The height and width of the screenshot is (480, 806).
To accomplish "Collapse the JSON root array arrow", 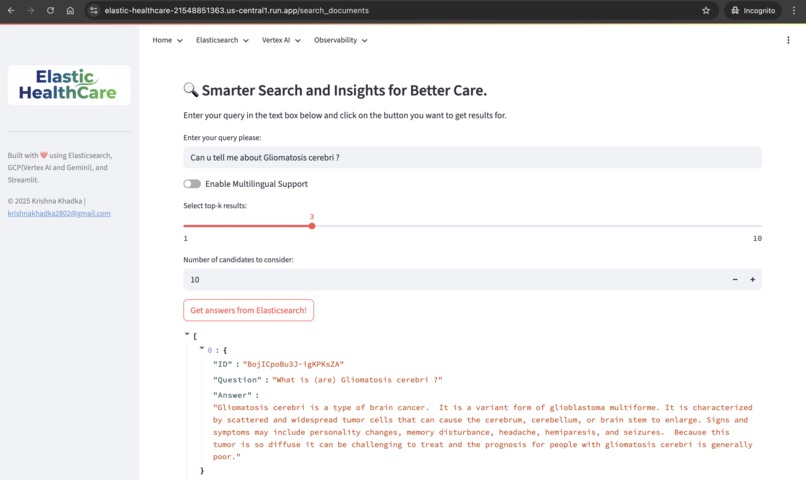I will [187, 334].
